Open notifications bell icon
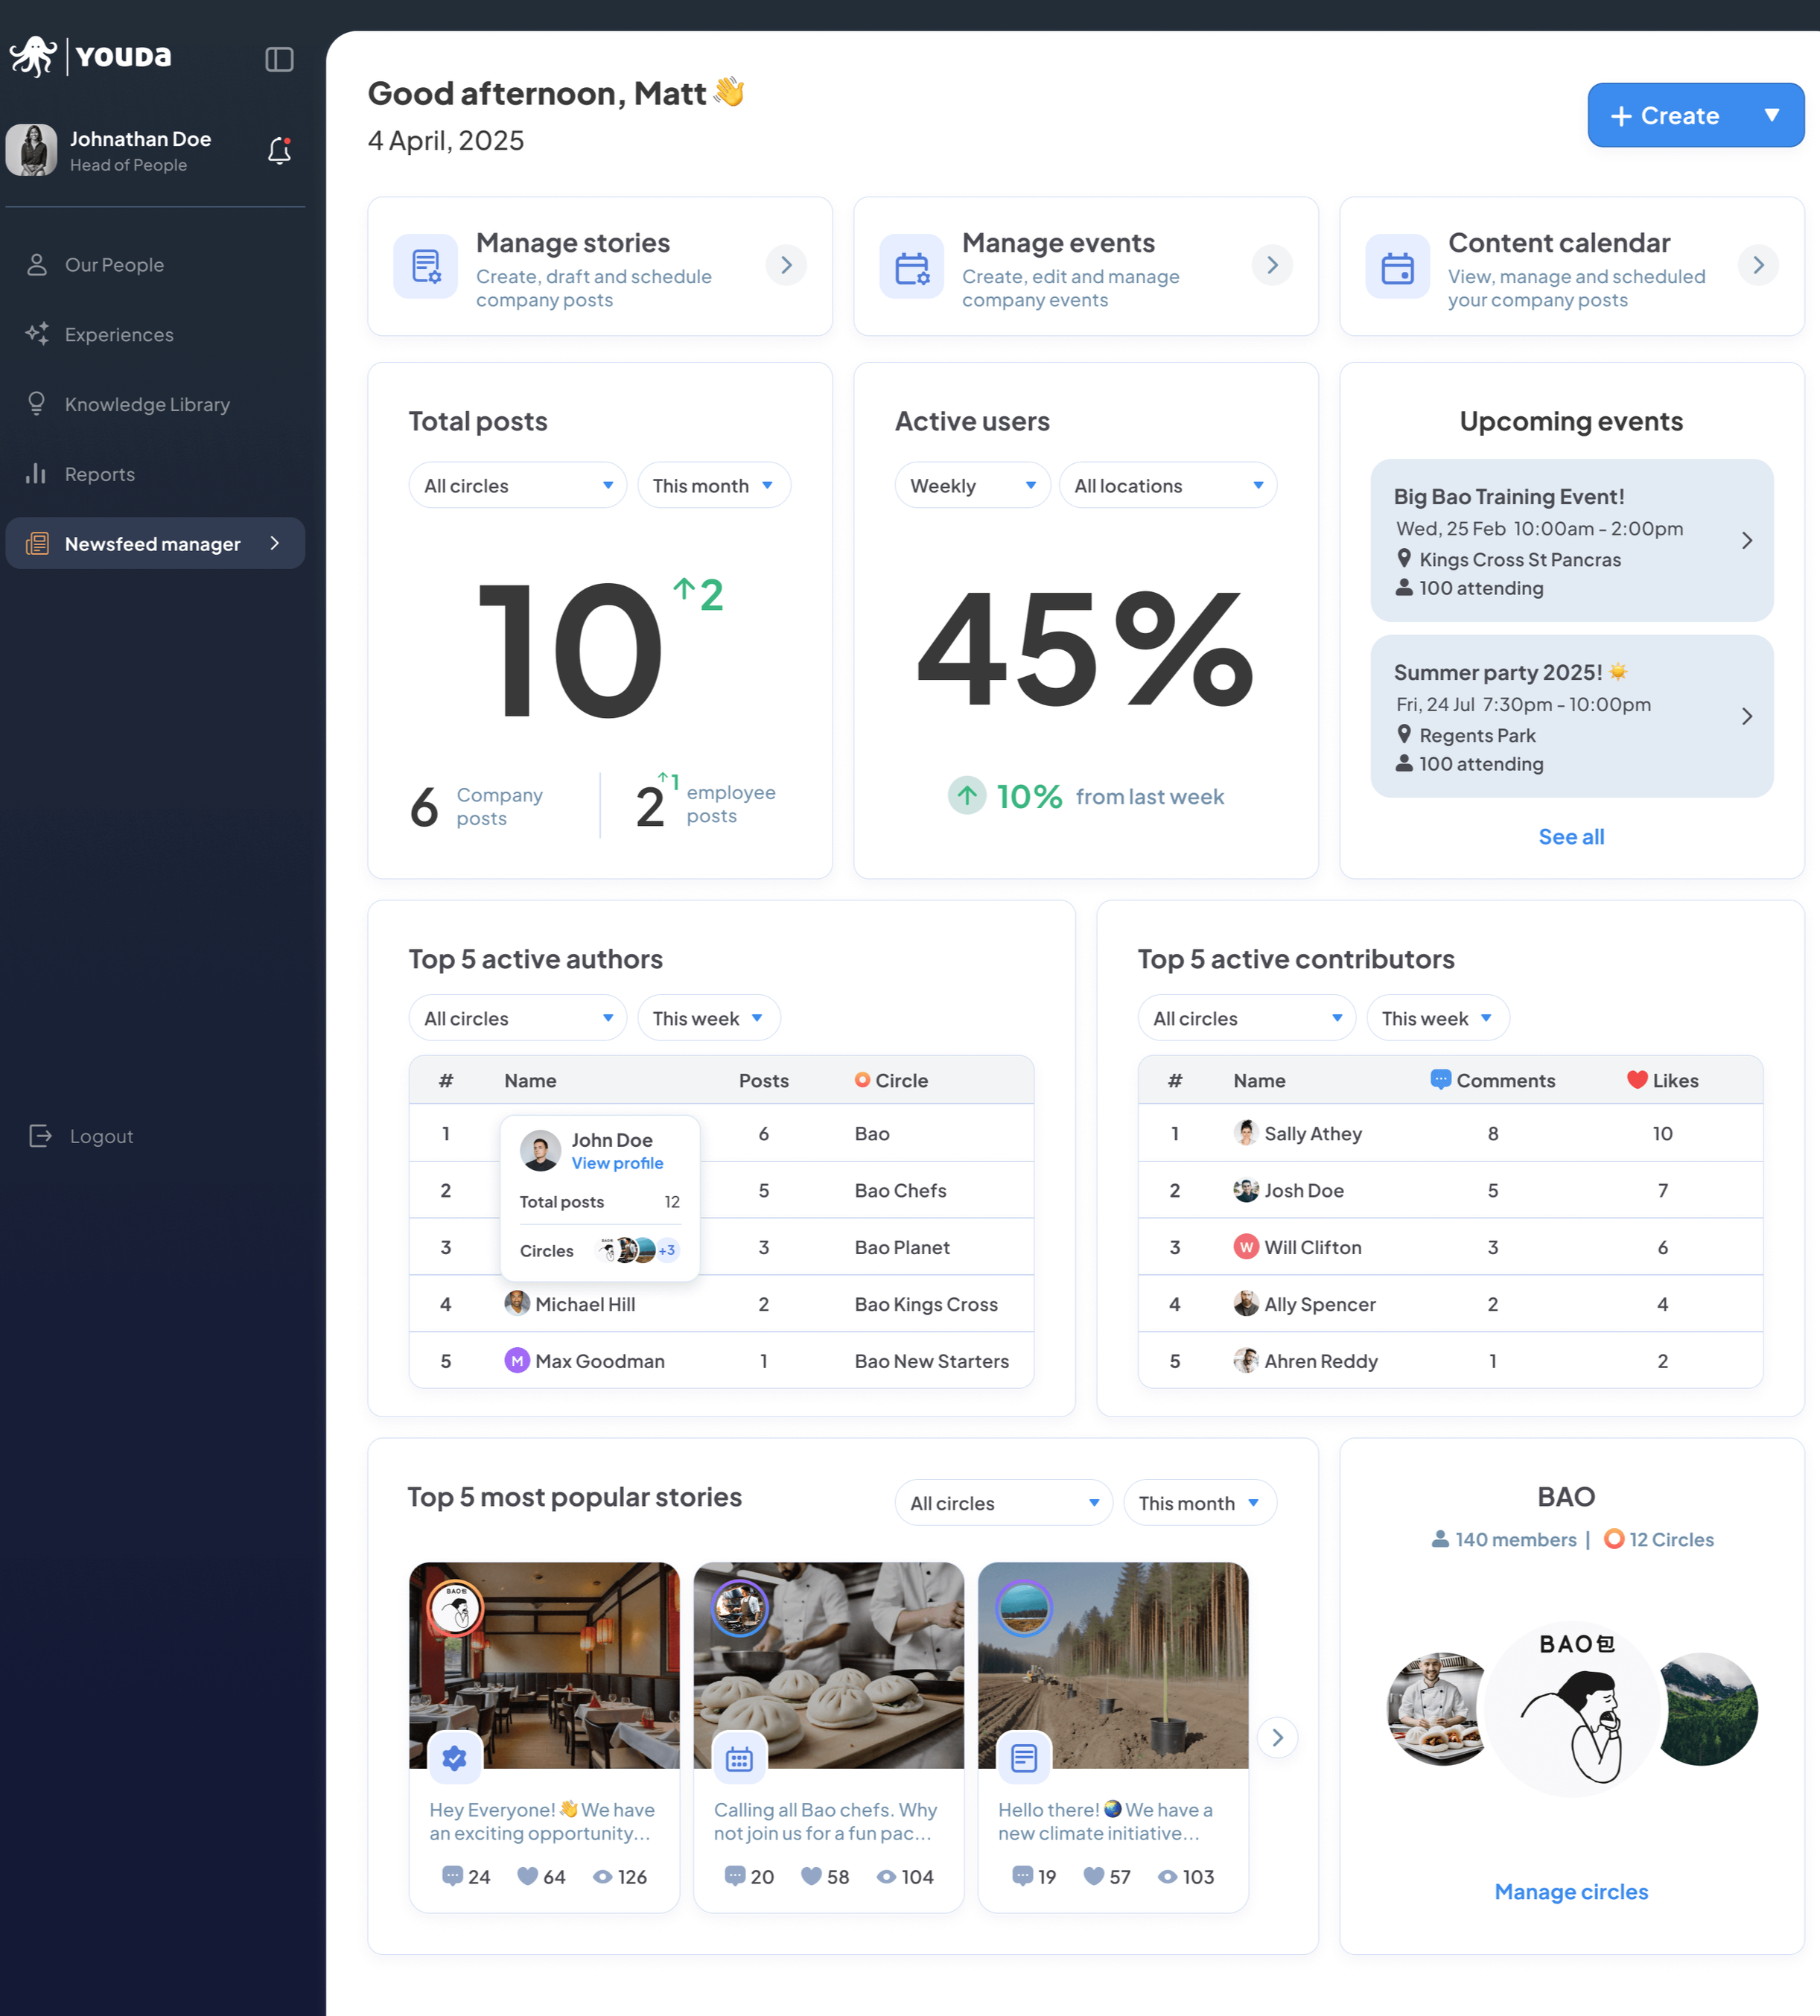The image size is (1820, 2016). 279,151
